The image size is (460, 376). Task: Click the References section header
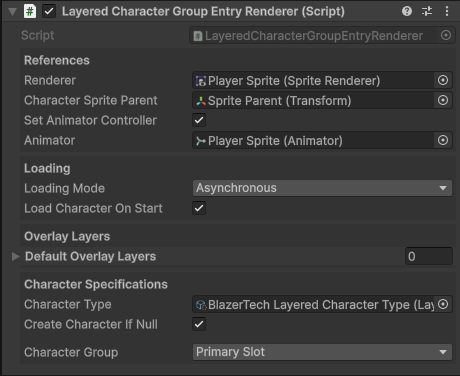click(x=57, y=60)
